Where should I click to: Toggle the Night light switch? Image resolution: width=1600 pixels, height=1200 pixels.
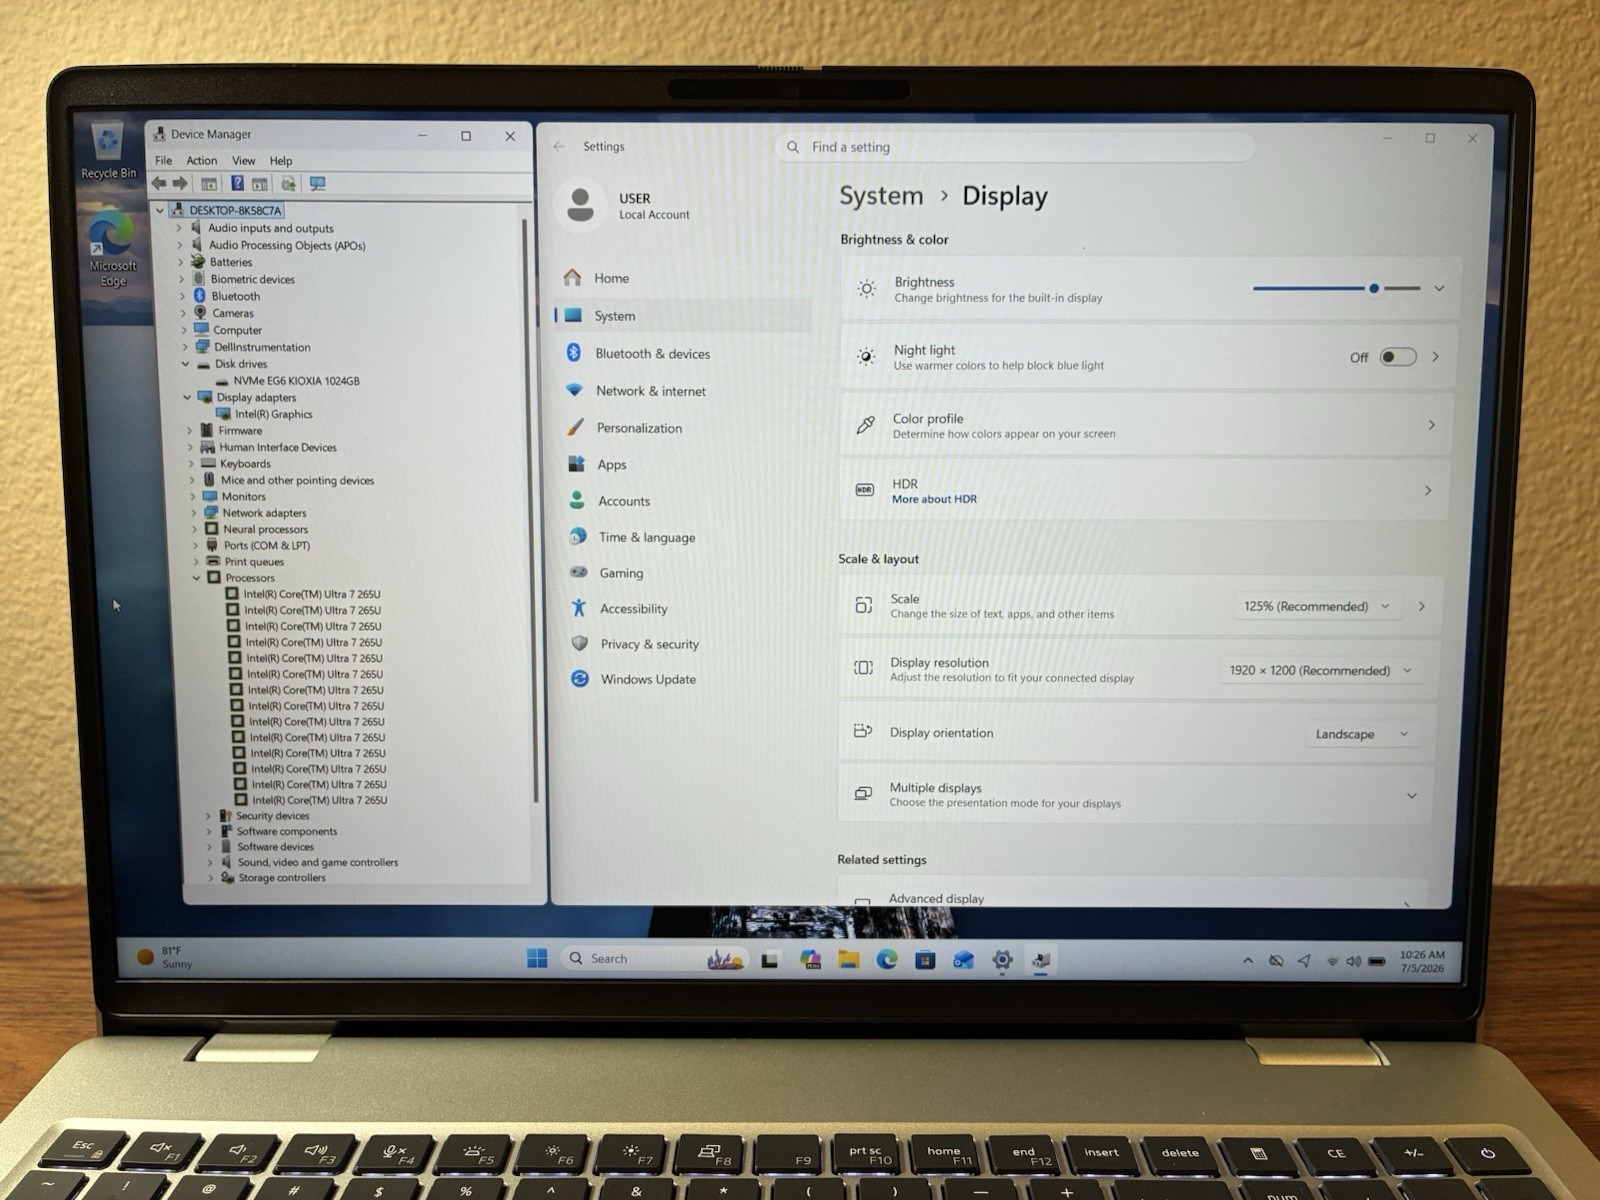(1398, 357)
